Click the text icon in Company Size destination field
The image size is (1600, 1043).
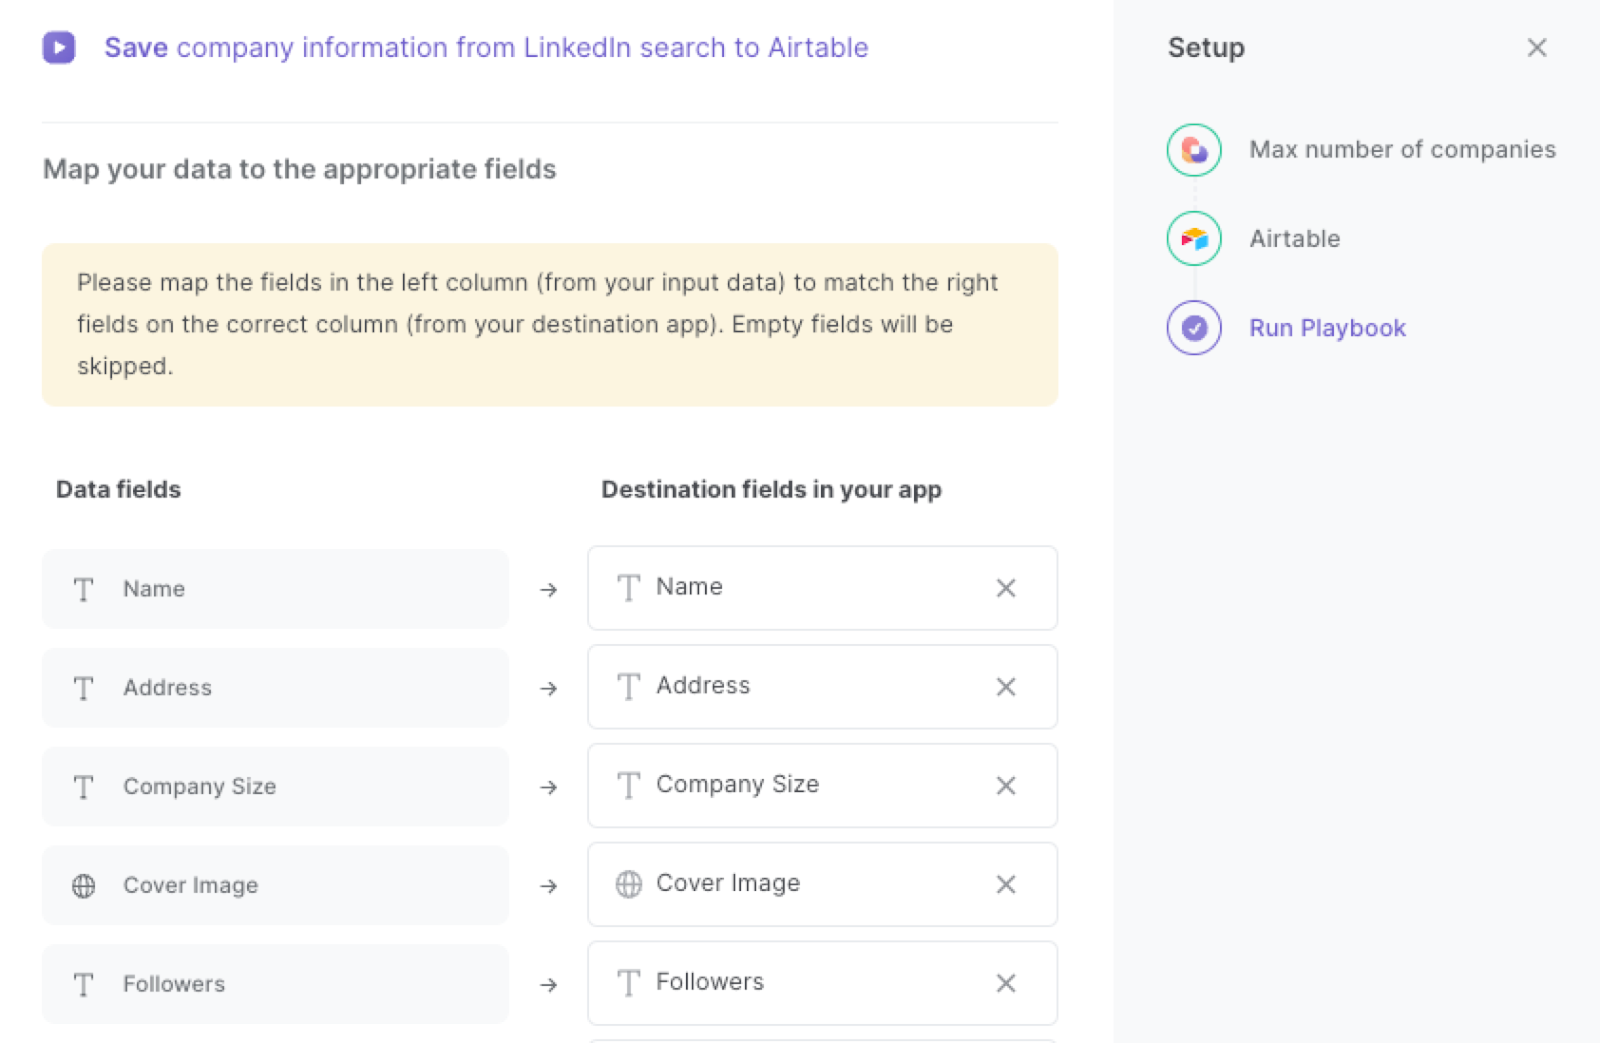[x=628, y=786]
